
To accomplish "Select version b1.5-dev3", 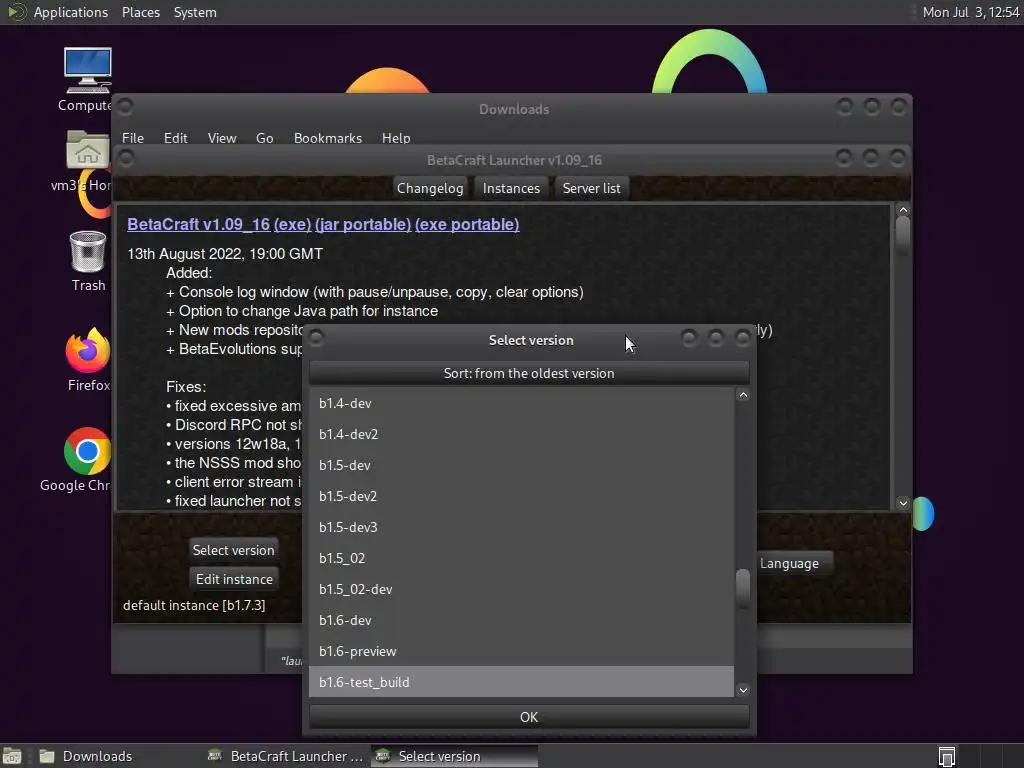I will coord(521,527).
